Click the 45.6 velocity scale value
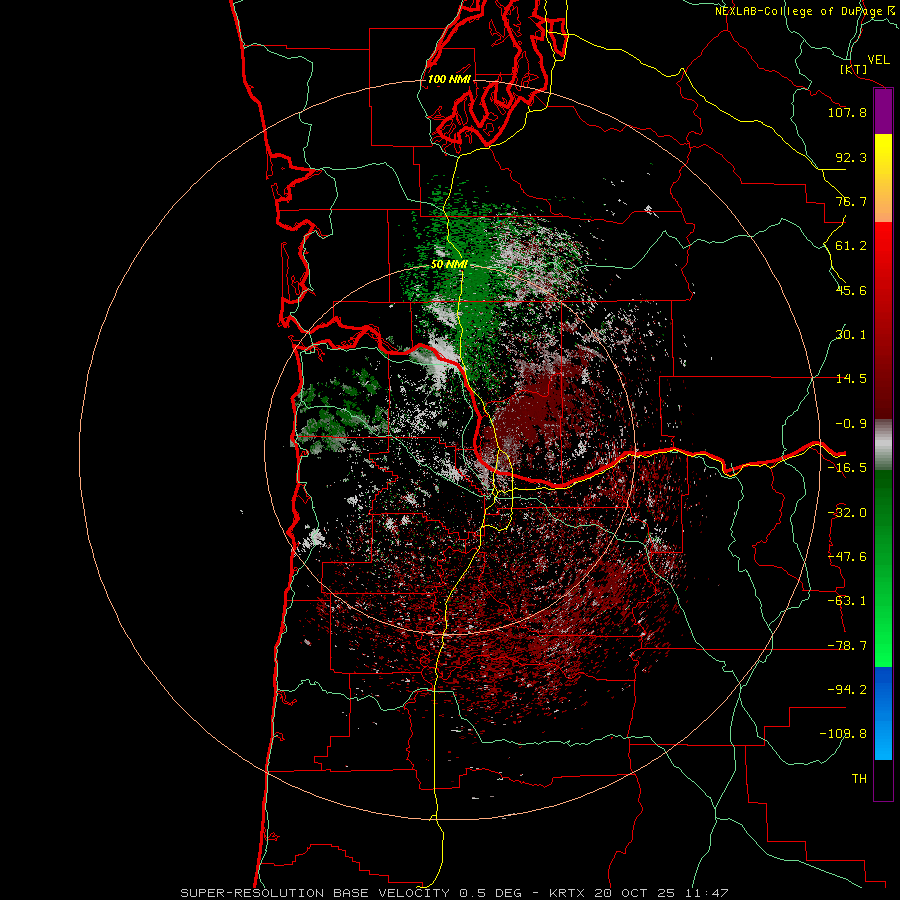 coord(851,290)
